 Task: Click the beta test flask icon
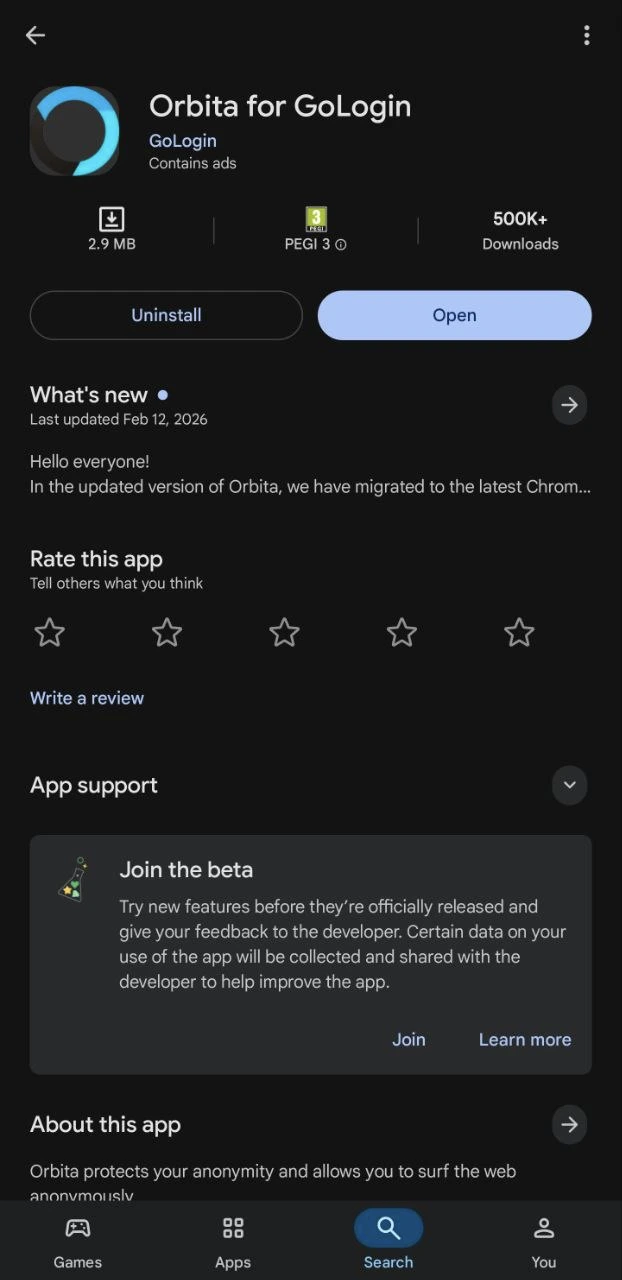coord(73,881)
